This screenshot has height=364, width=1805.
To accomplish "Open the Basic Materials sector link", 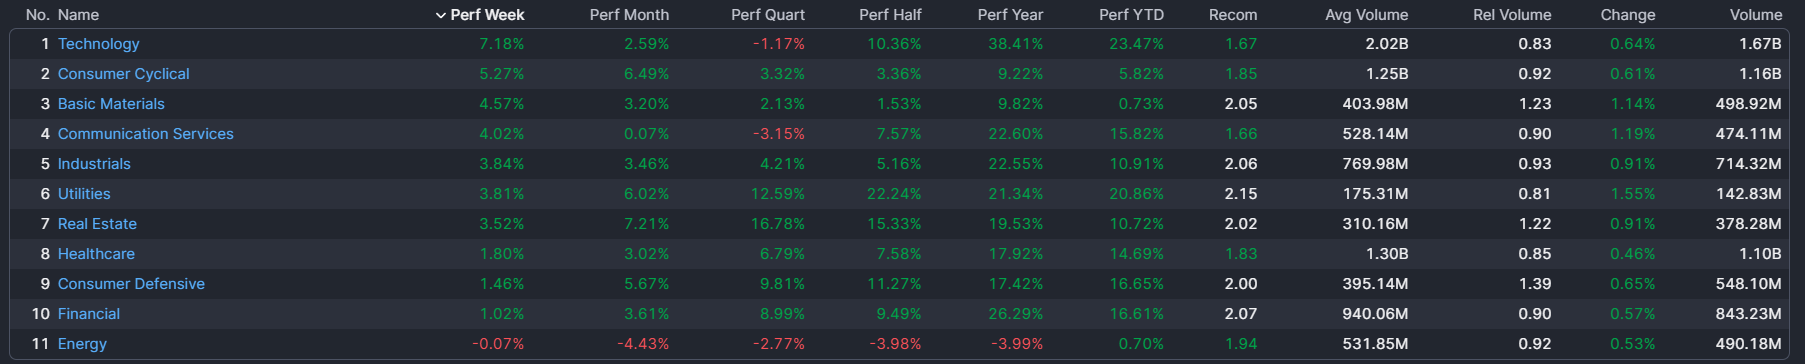I will coord(111,104).
